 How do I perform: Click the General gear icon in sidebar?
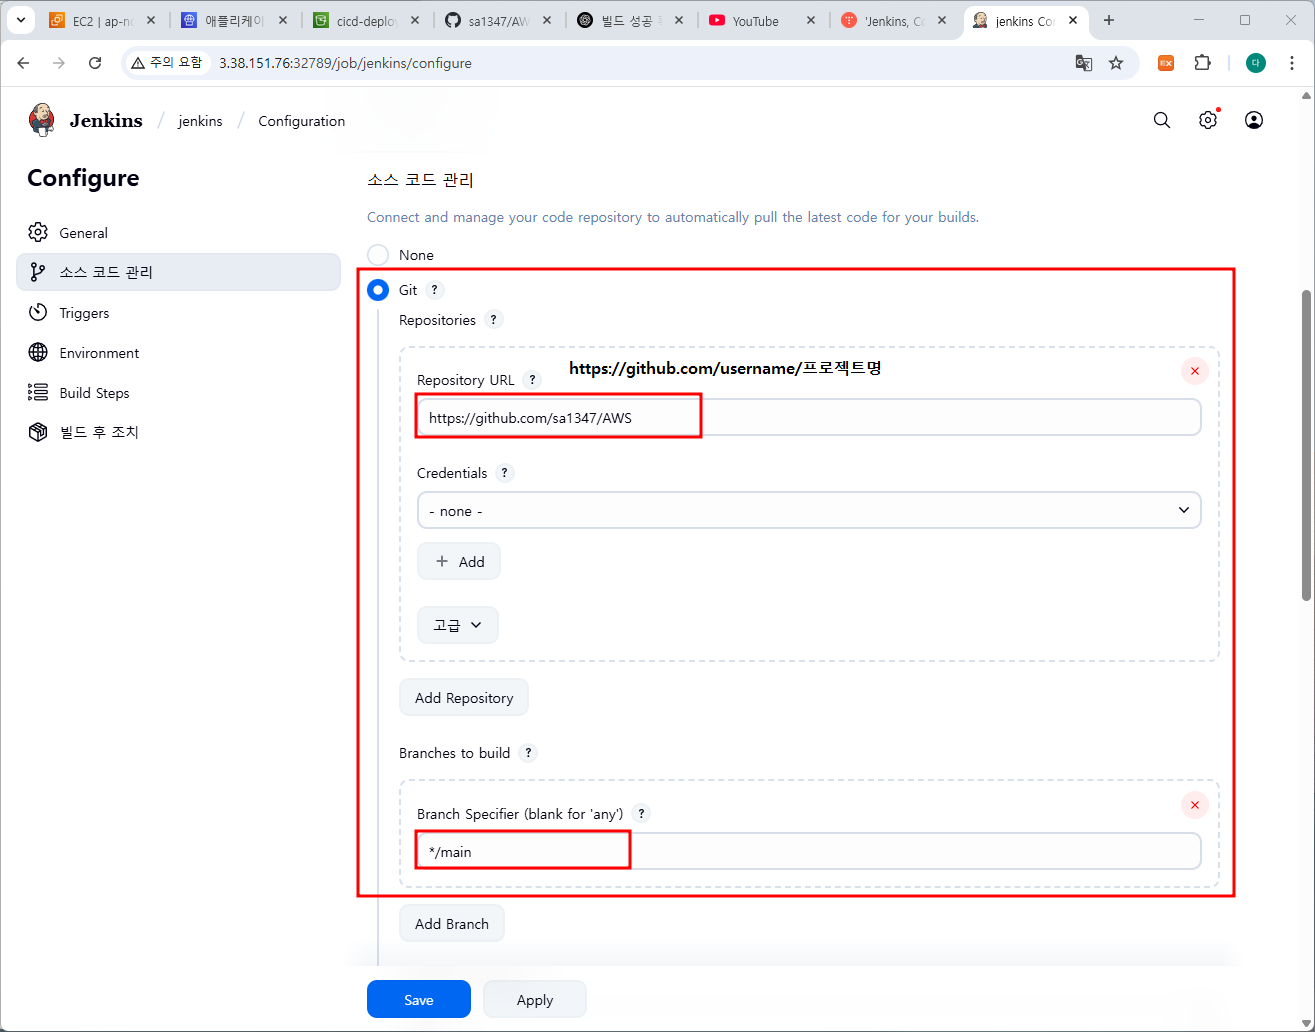point(38,232)
